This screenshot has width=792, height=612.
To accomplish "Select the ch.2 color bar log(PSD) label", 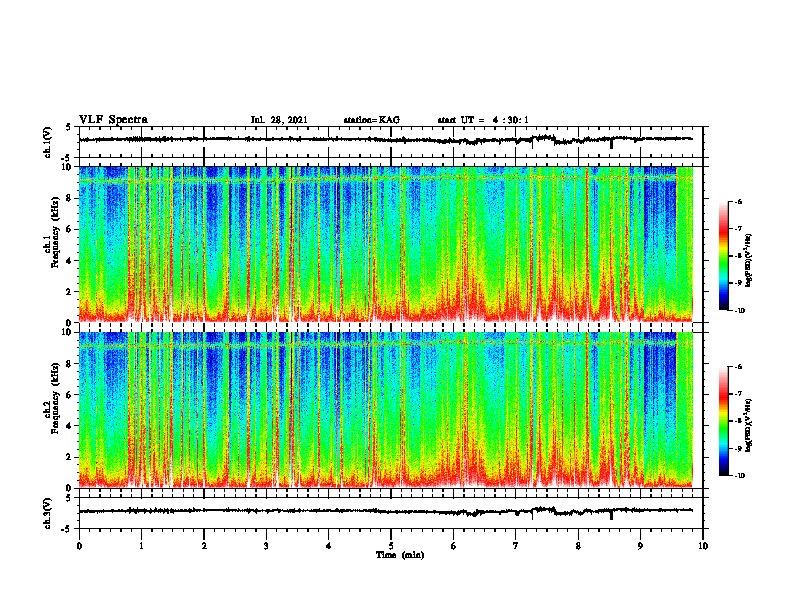I will [748, 425].
